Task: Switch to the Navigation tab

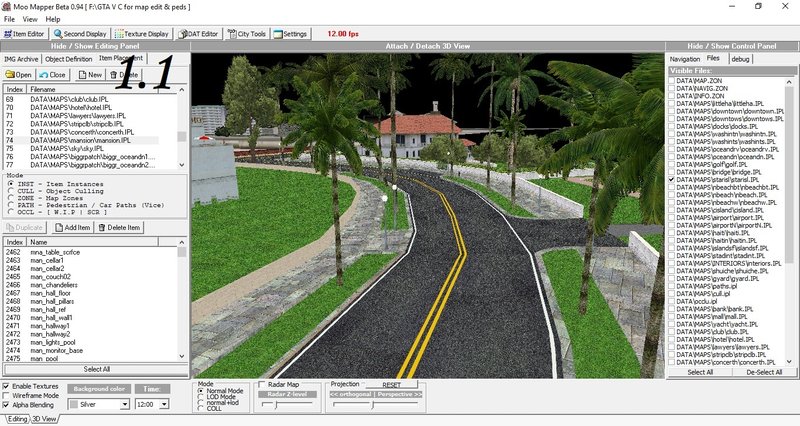Action: pos(685,59)
